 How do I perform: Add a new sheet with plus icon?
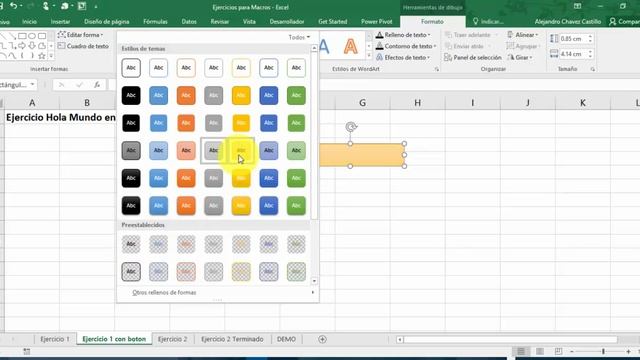322,339
